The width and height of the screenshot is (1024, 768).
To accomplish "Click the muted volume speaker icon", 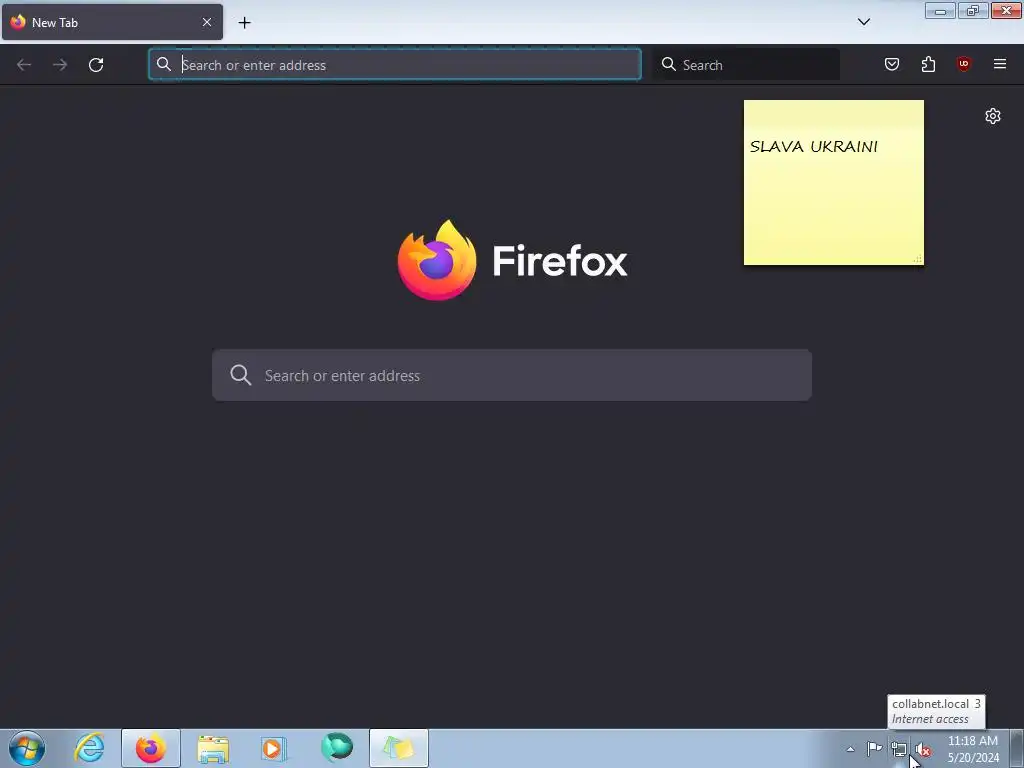I will click(923, 750).
